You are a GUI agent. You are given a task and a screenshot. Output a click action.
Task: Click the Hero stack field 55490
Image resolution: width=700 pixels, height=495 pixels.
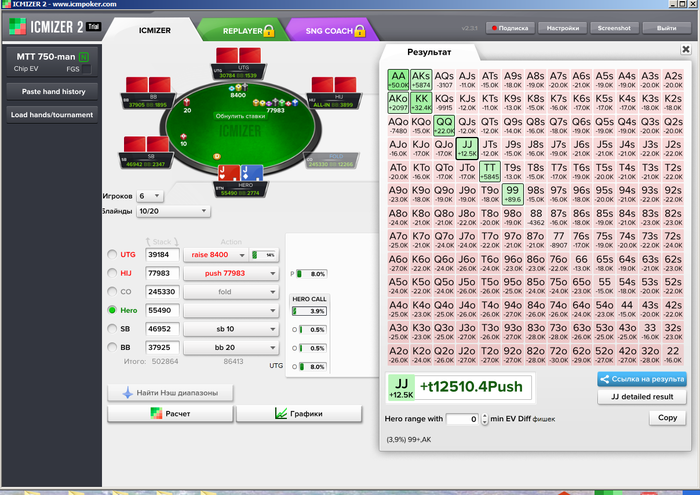[162, 310]
